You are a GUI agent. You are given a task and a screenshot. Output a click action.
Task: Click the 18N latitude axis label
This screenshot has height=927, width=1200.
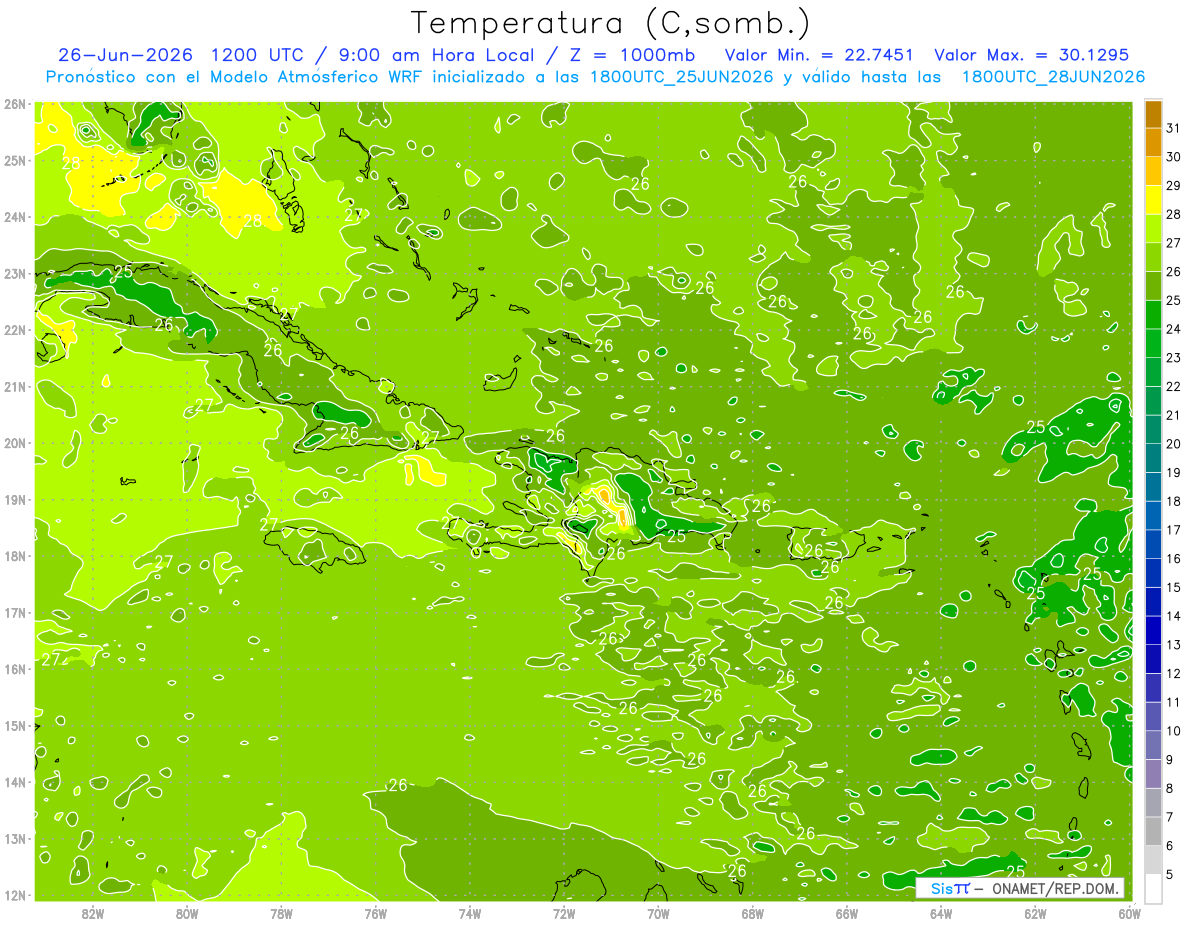coord(15,556)
